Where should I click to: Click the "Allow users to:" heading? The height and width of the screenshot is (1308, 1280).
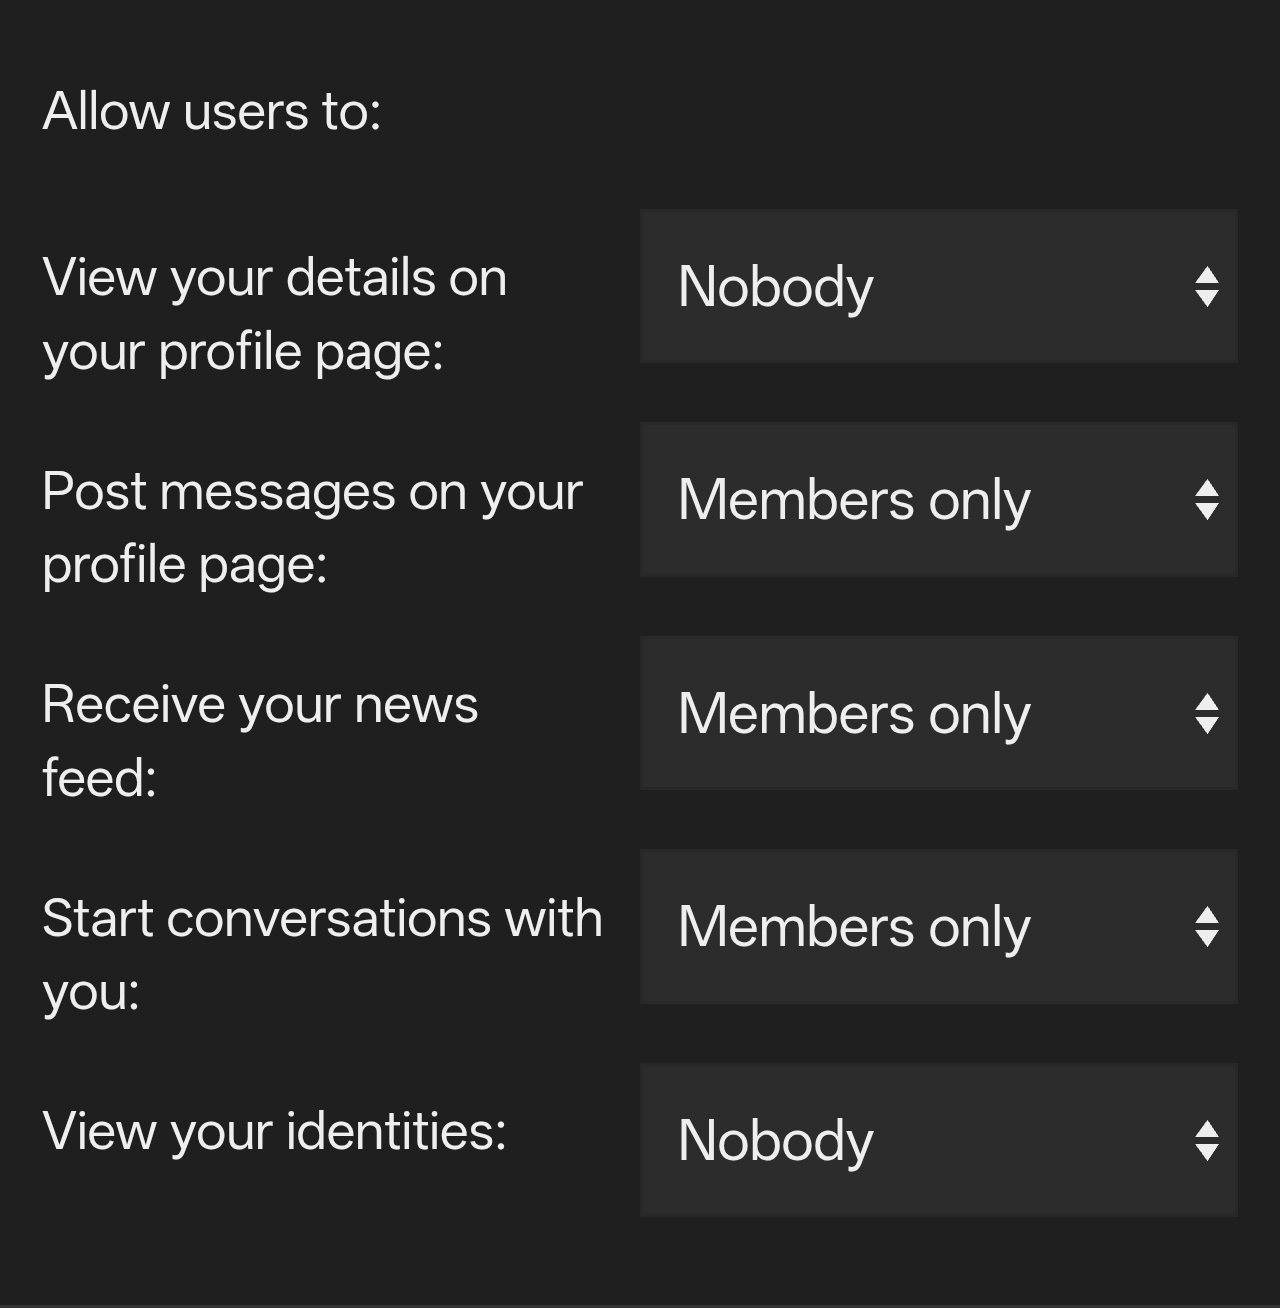(212, 111)
